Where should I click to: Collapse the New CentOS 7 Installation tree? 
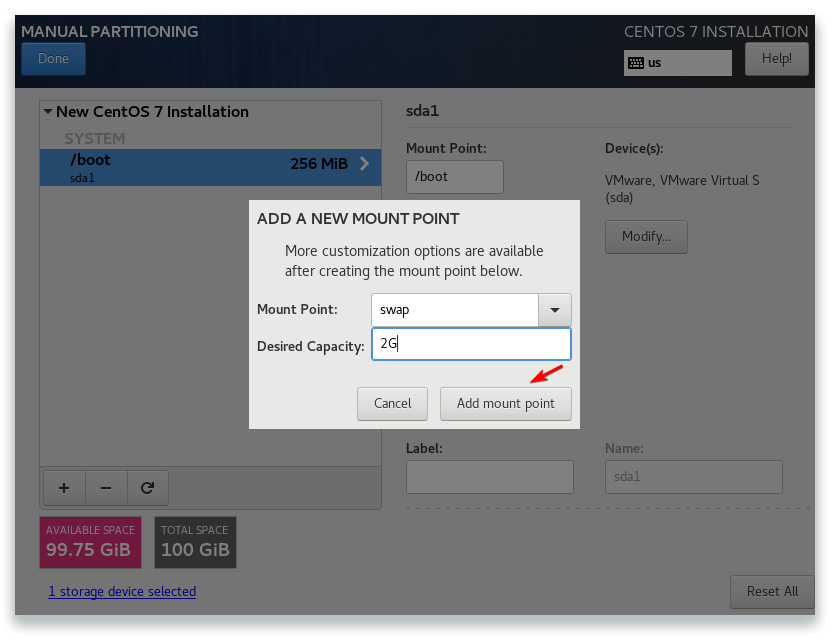click(x=48, y=112)
